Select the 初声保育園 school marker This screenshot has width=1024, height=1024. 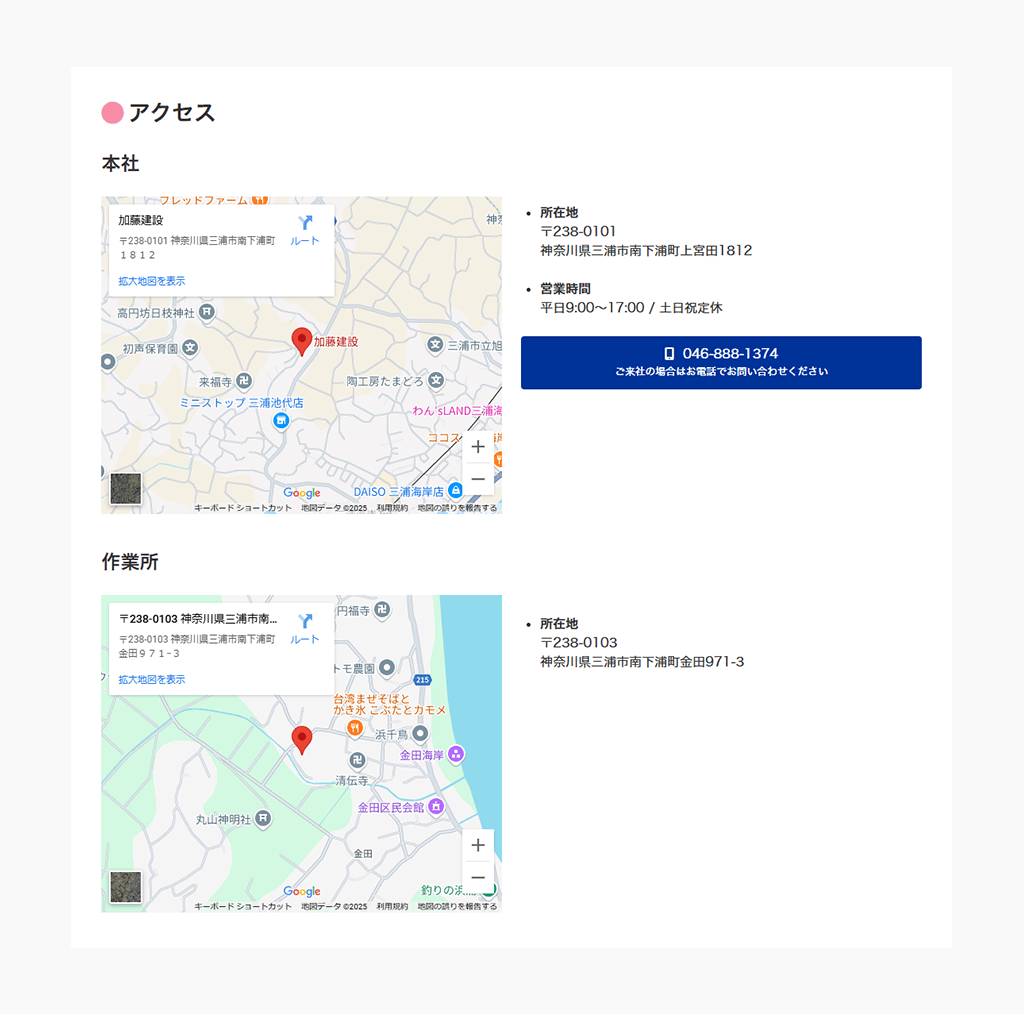click(x=190, y=347)
